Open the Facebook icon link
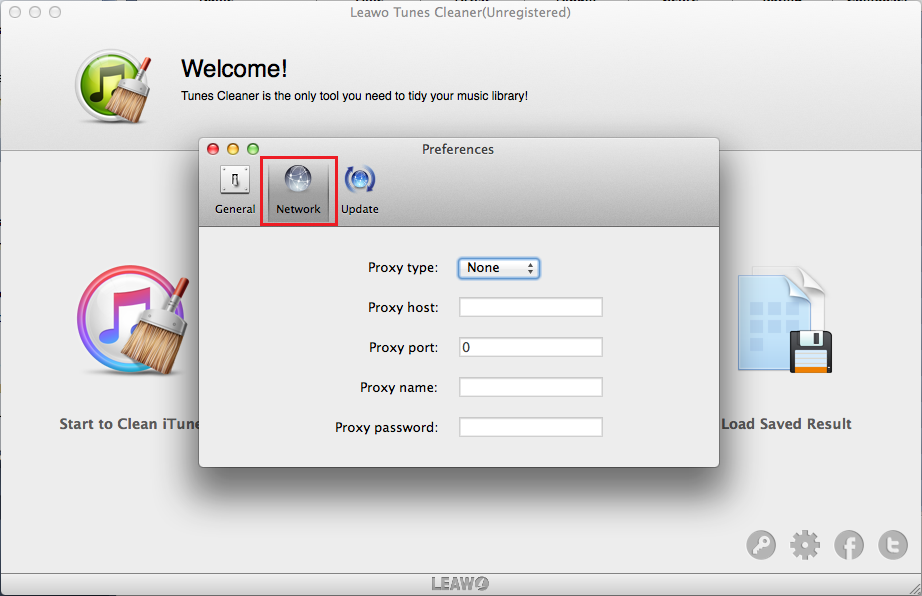The height and width of the screenshot is (596, 922). pos(849,545)
